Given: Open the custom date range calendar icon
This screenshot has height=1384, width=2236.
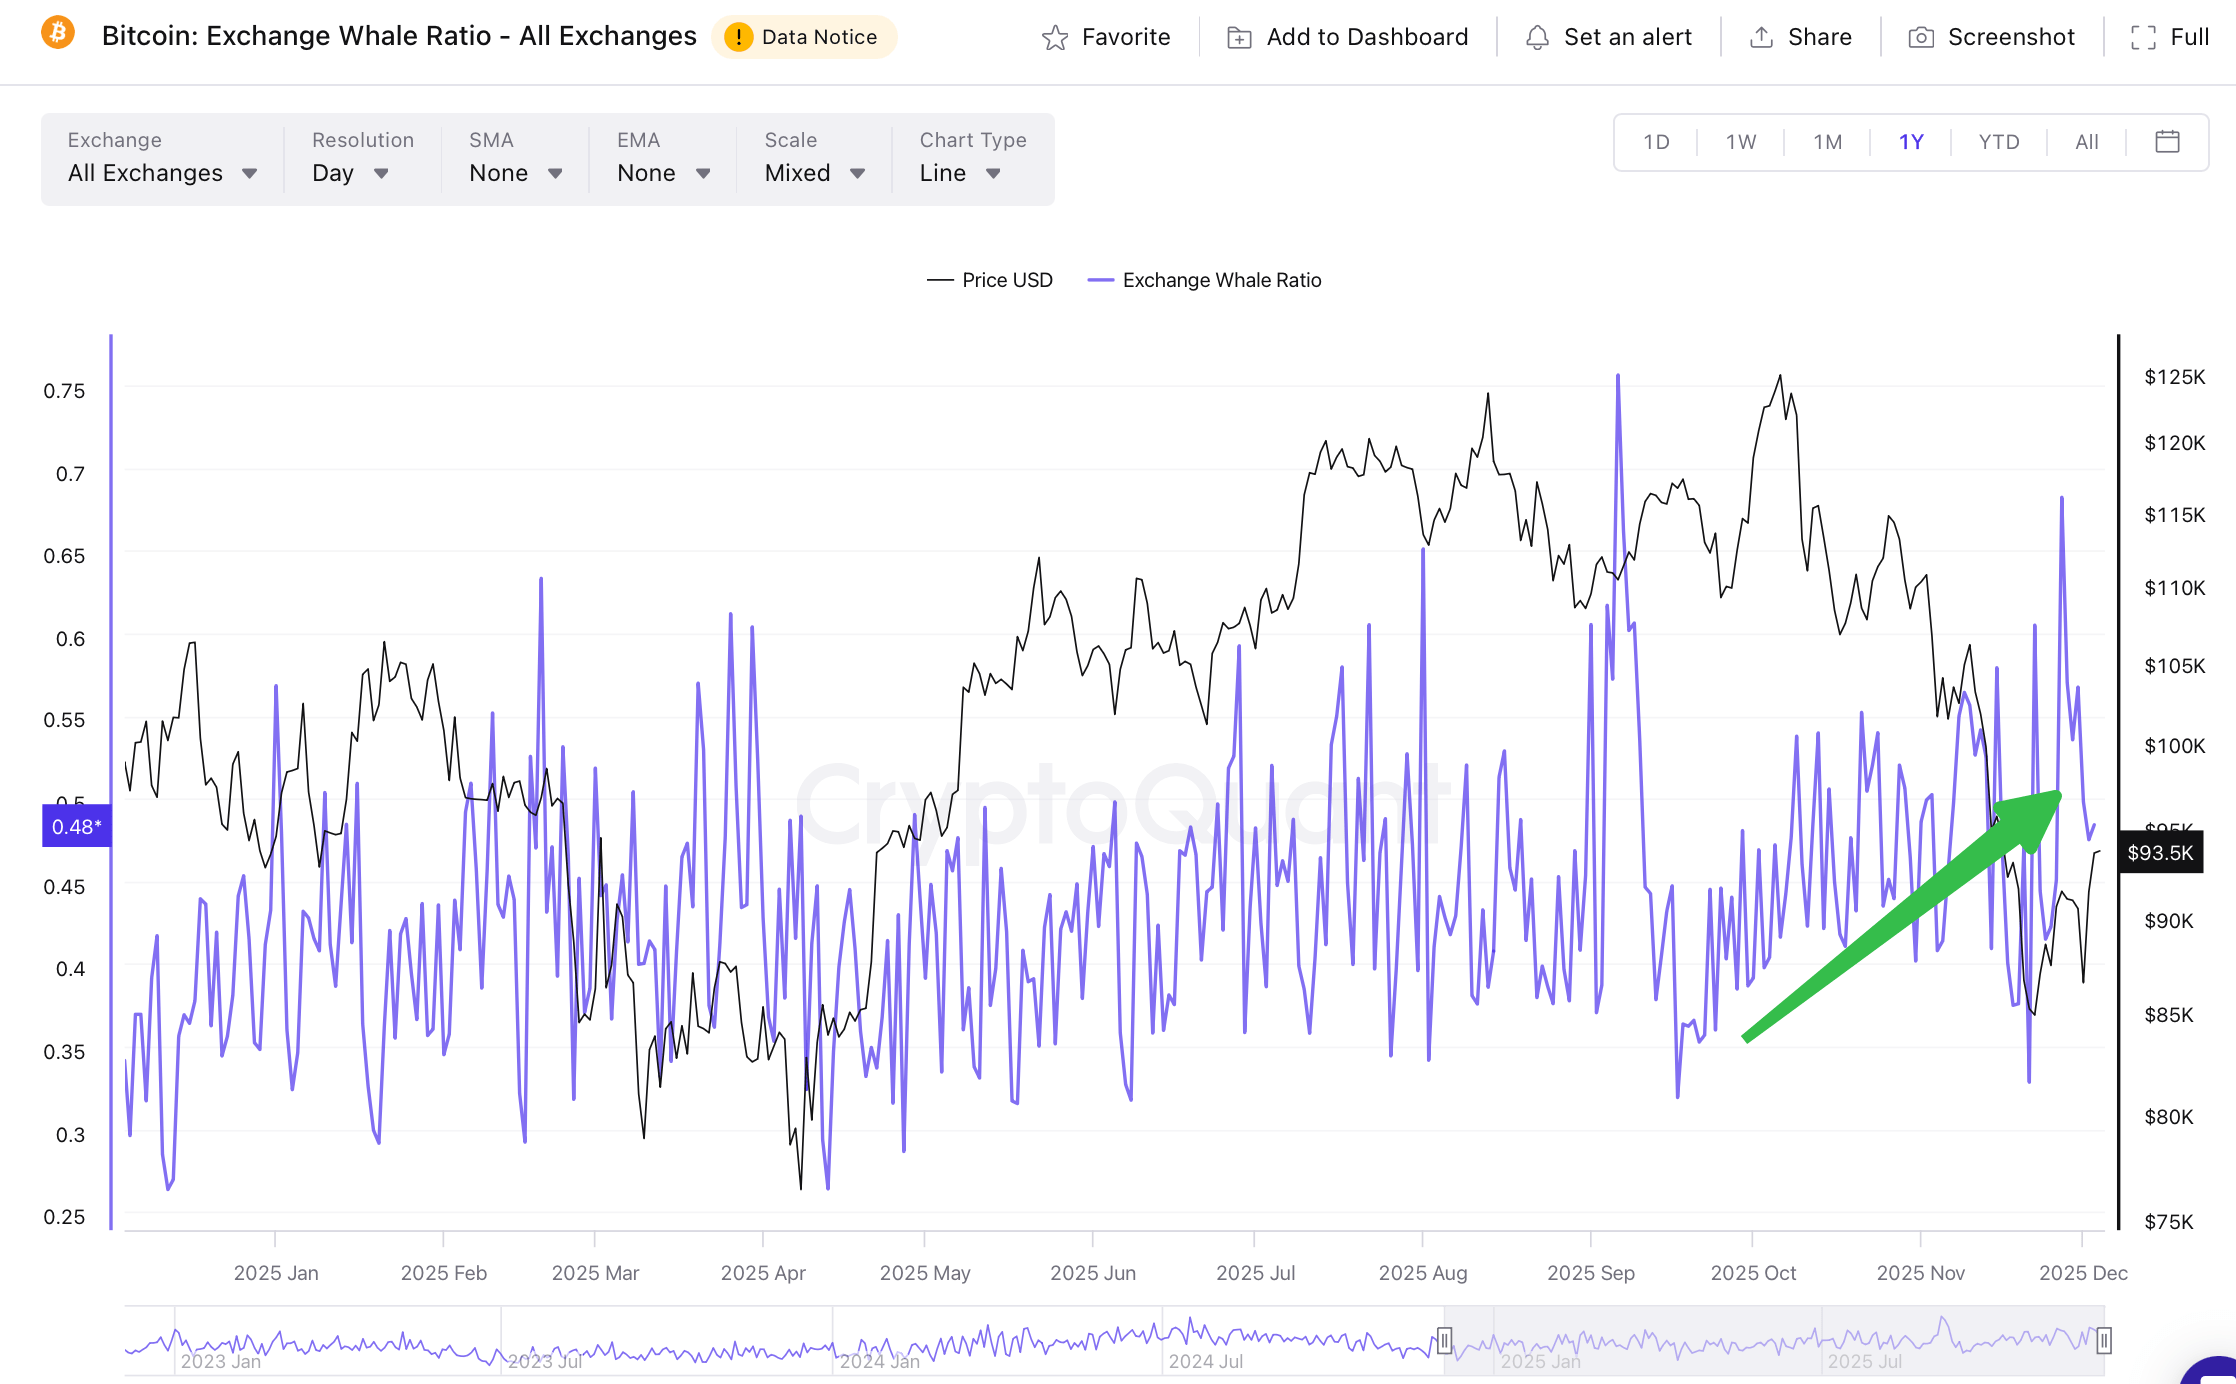Looking at the screenshot, I should [x=2167, y=142].
